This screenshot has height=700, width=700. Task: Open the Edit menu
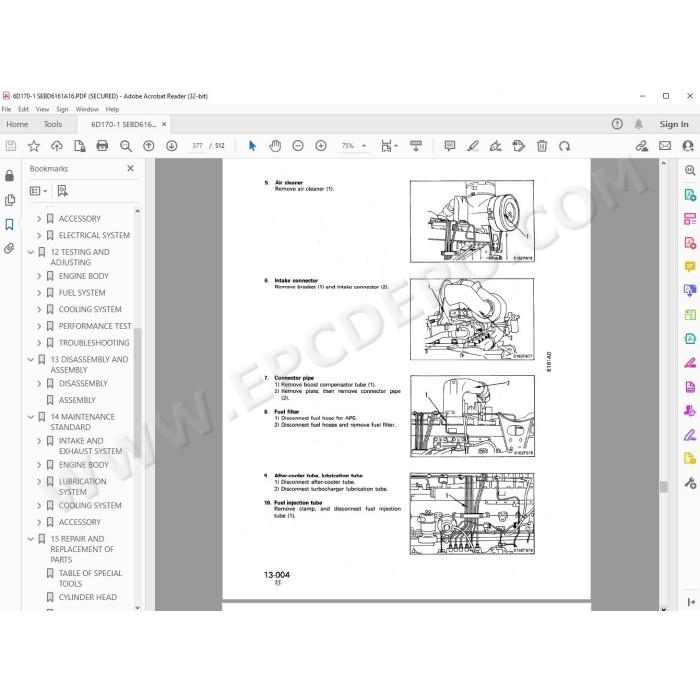tap(23, 109)
